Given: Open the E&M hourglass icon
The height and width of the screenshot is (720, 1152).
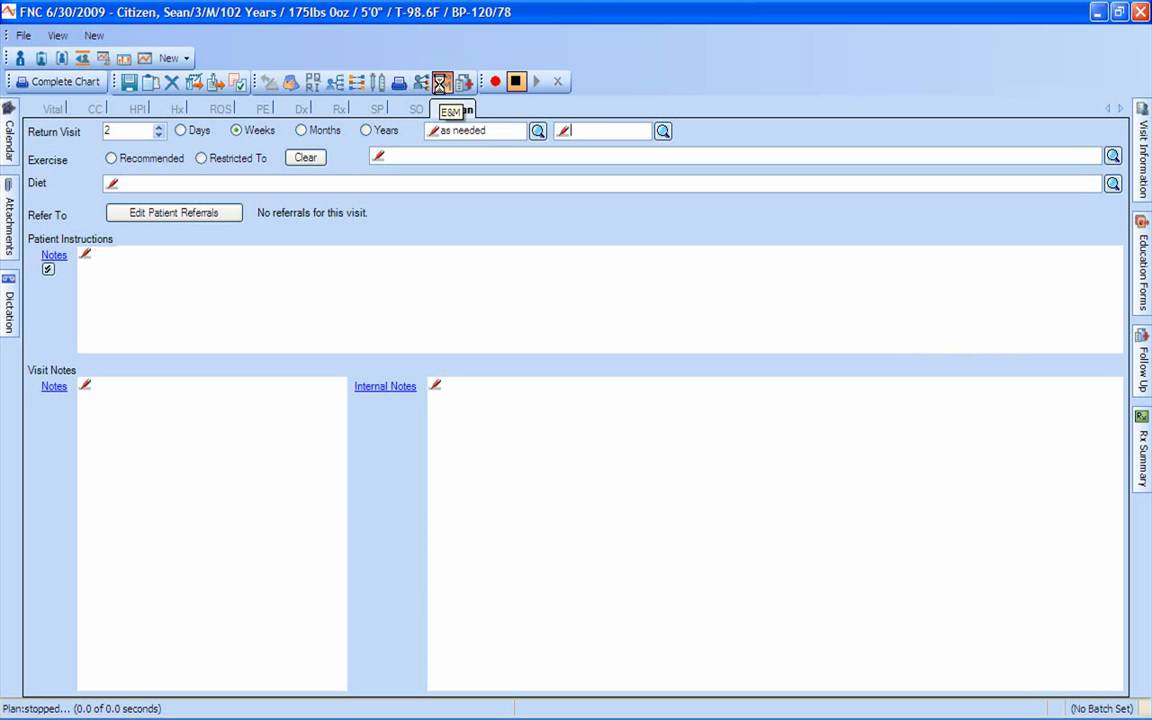Looking at the screenshot, I should [x=442, y=82].
